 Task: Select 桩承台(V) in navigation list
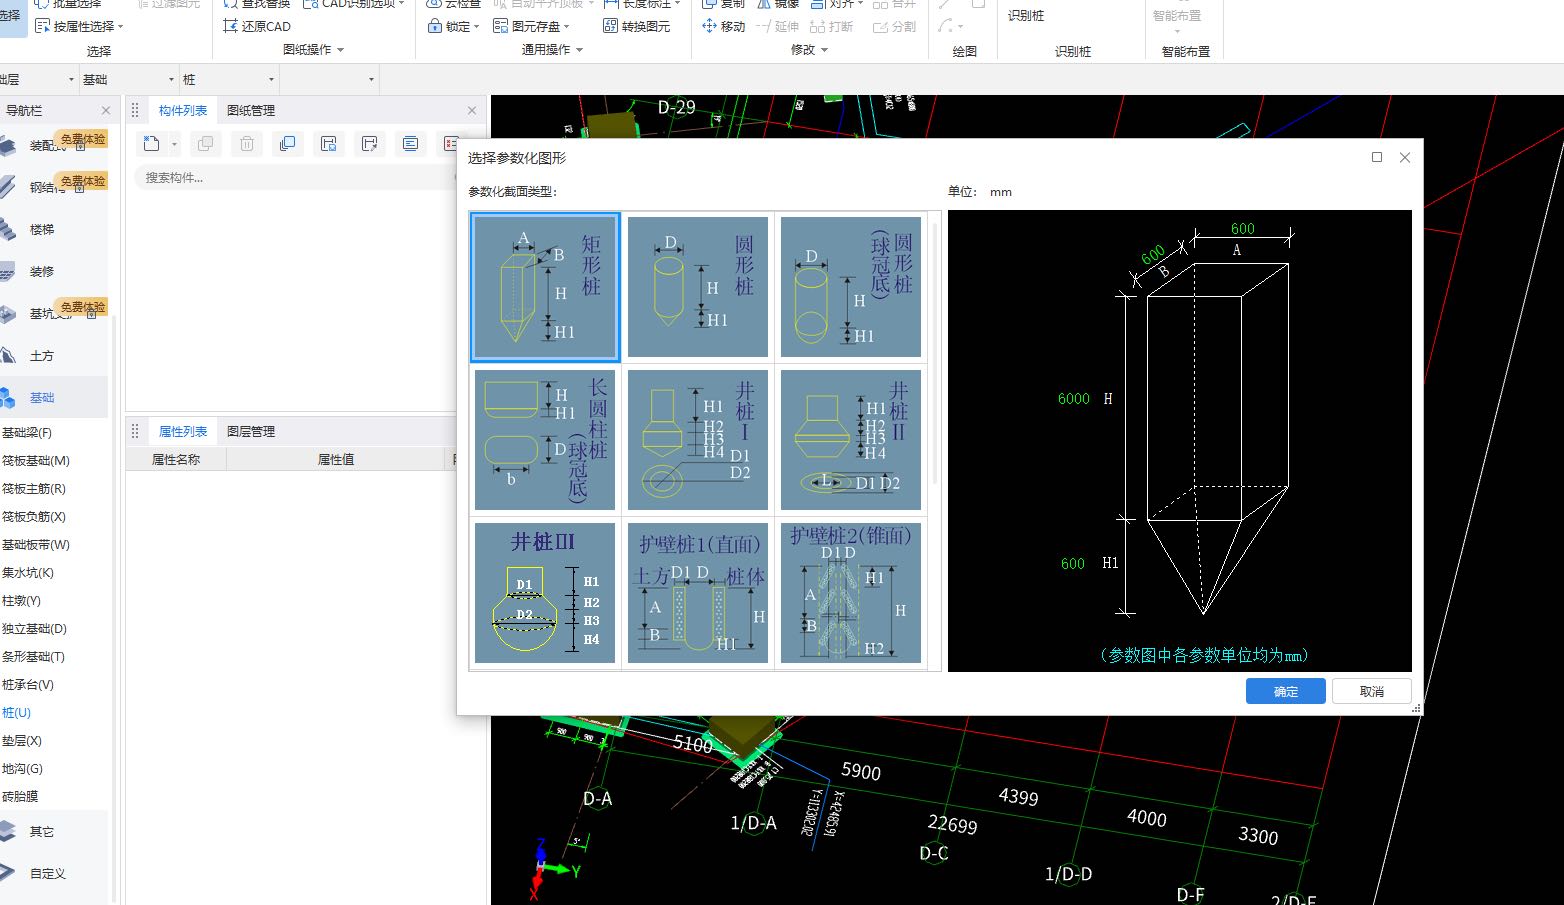pos(28,685)
